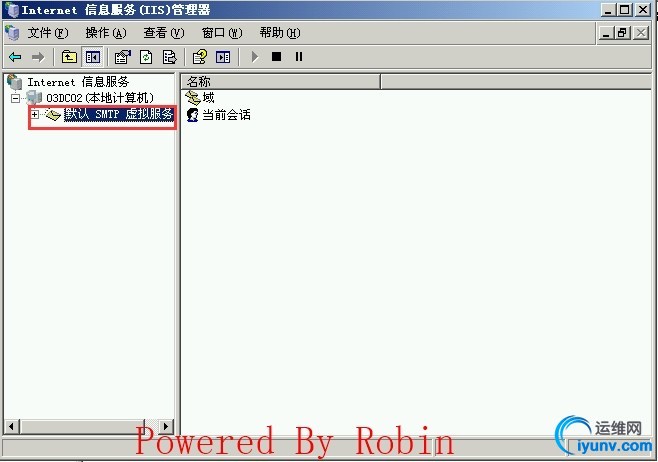Open Help via question mark toolbar icon

(200, 57)
